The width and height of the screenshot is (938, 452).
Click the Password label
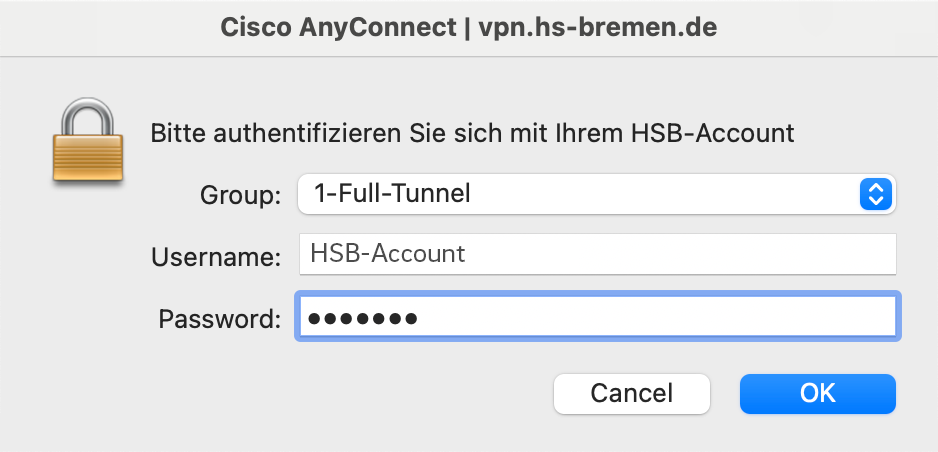(x=220, y=320)
